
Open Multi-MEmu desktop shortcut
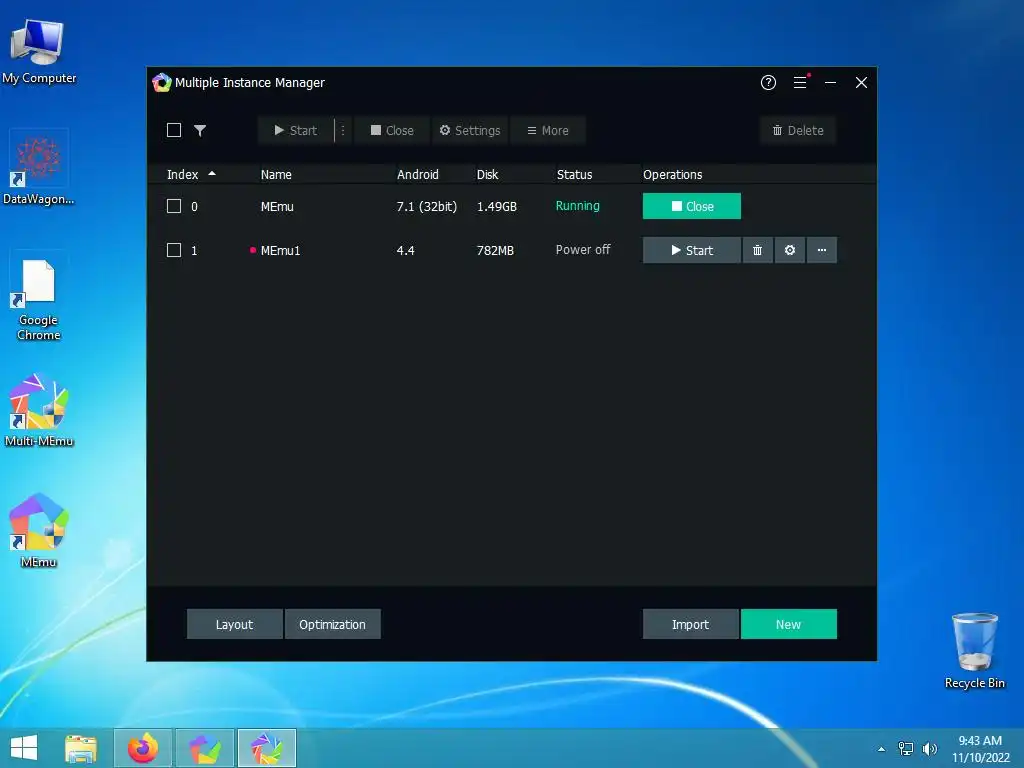click(x=39, y=410)
